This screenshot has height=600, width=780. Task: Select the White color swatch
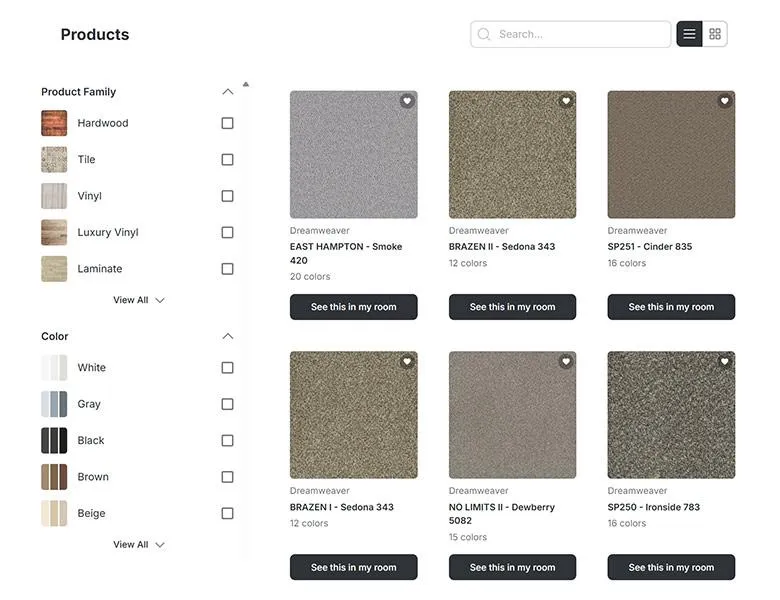pos(54,368)
